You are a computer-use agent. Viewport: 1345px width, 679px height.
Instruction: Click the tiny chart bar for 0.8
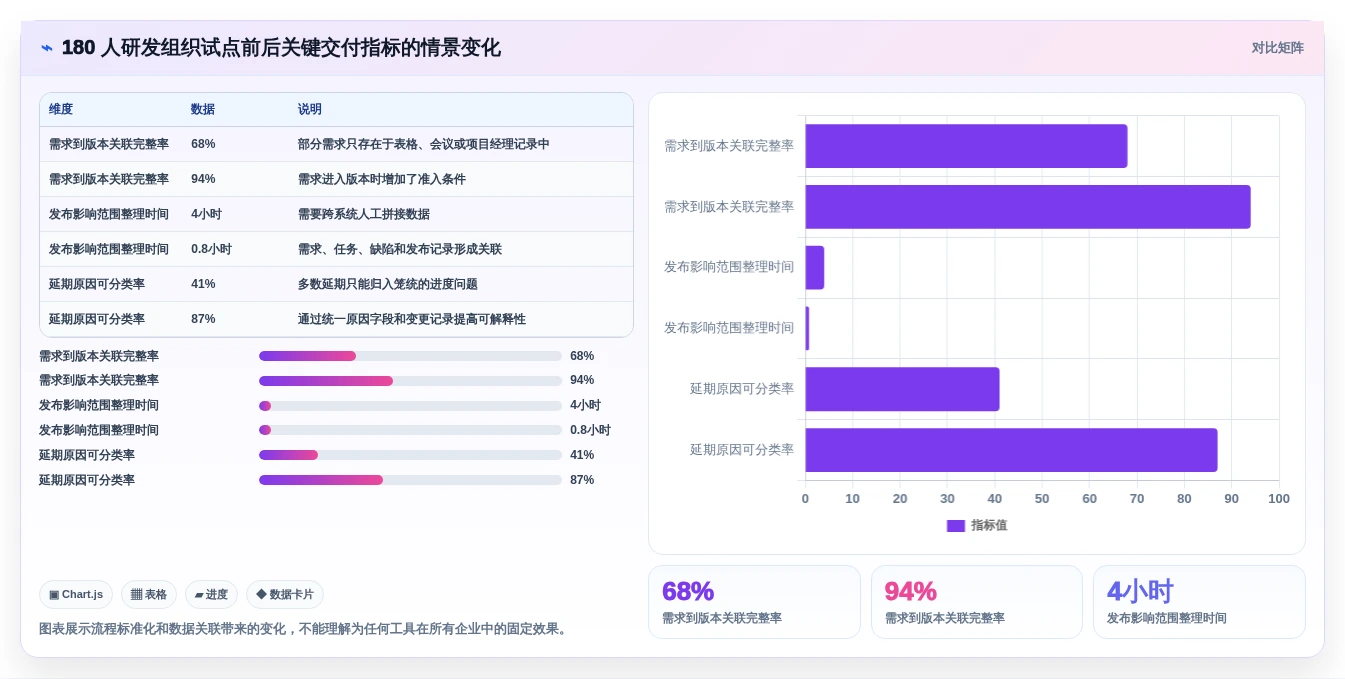pos(807,328)
